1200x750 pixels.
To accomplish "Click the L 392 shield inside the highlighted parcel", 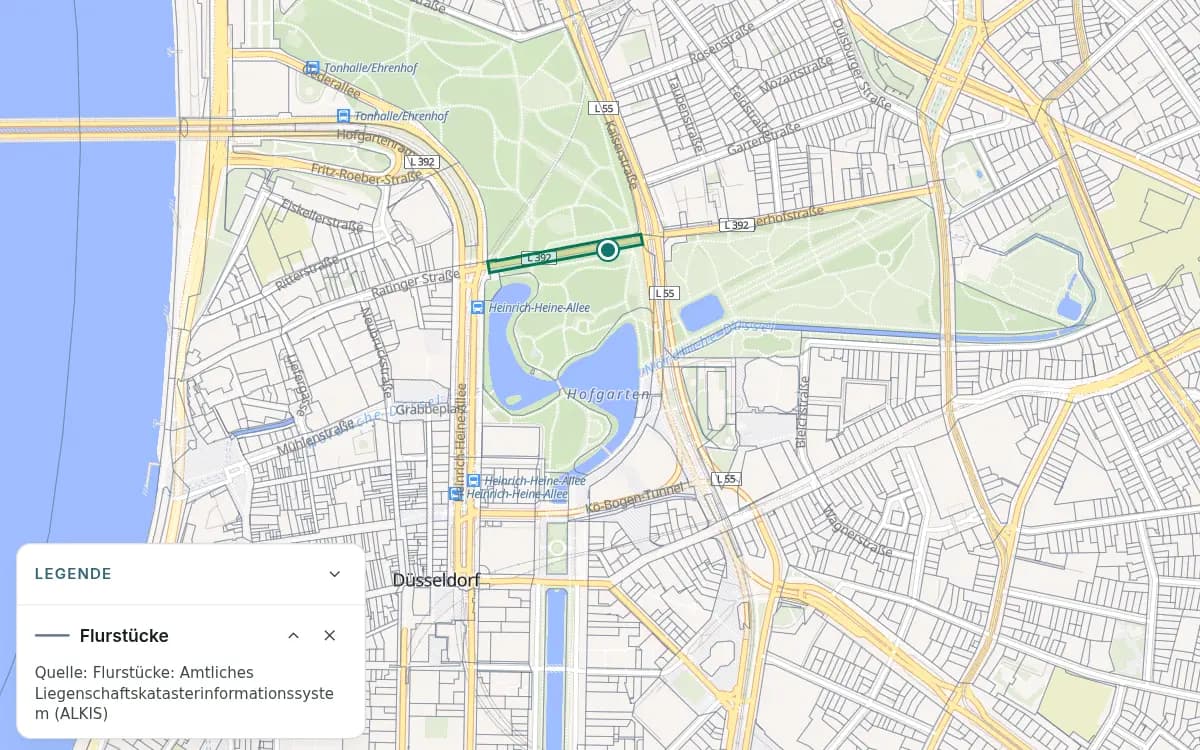I will [538, 258].
